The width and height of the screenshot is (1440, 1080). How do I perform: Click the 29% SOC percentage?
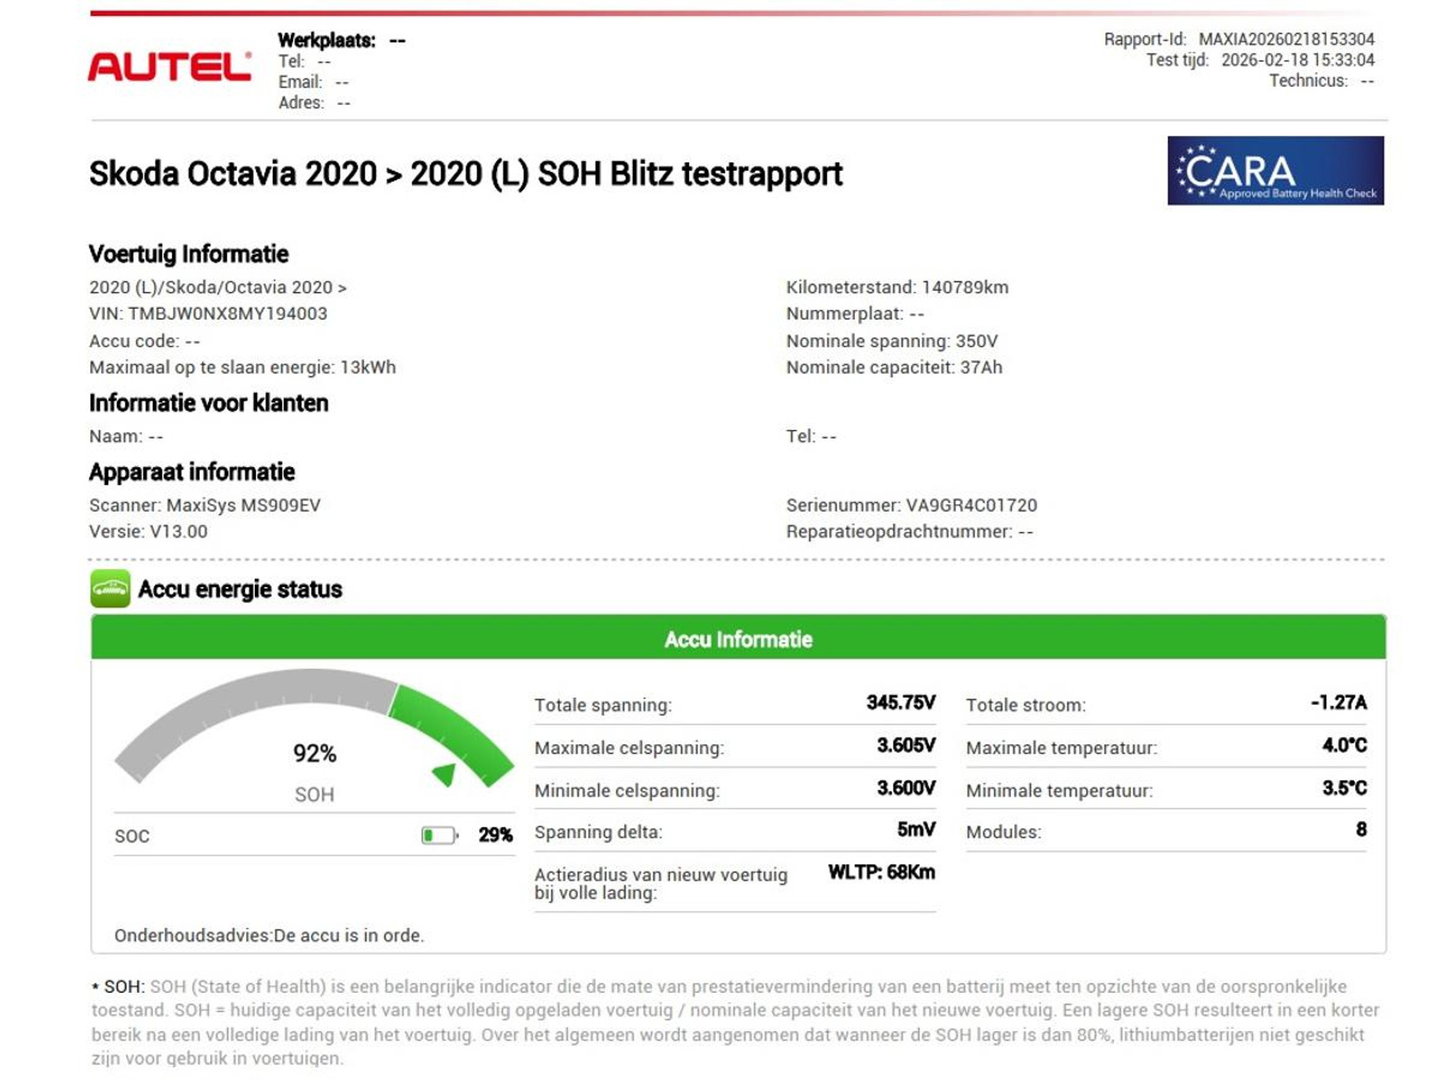[496, 833]
